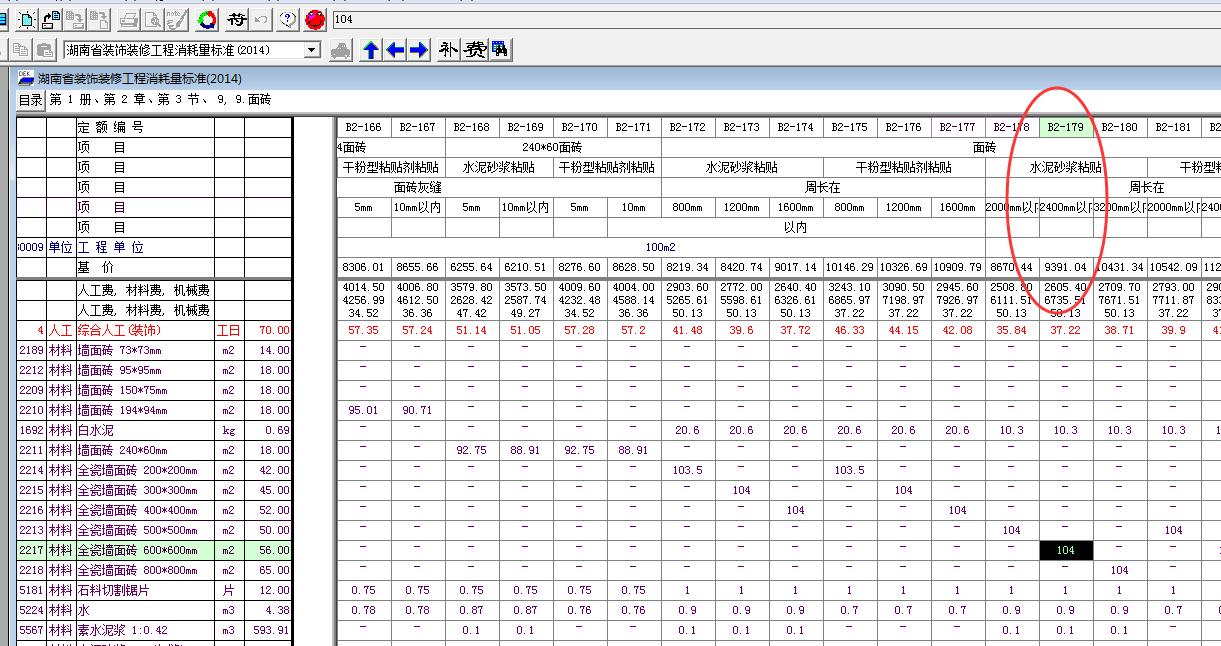The image size is (1221, 646).
Task: Click the colorful circle icon
Action: click(207, 19)
